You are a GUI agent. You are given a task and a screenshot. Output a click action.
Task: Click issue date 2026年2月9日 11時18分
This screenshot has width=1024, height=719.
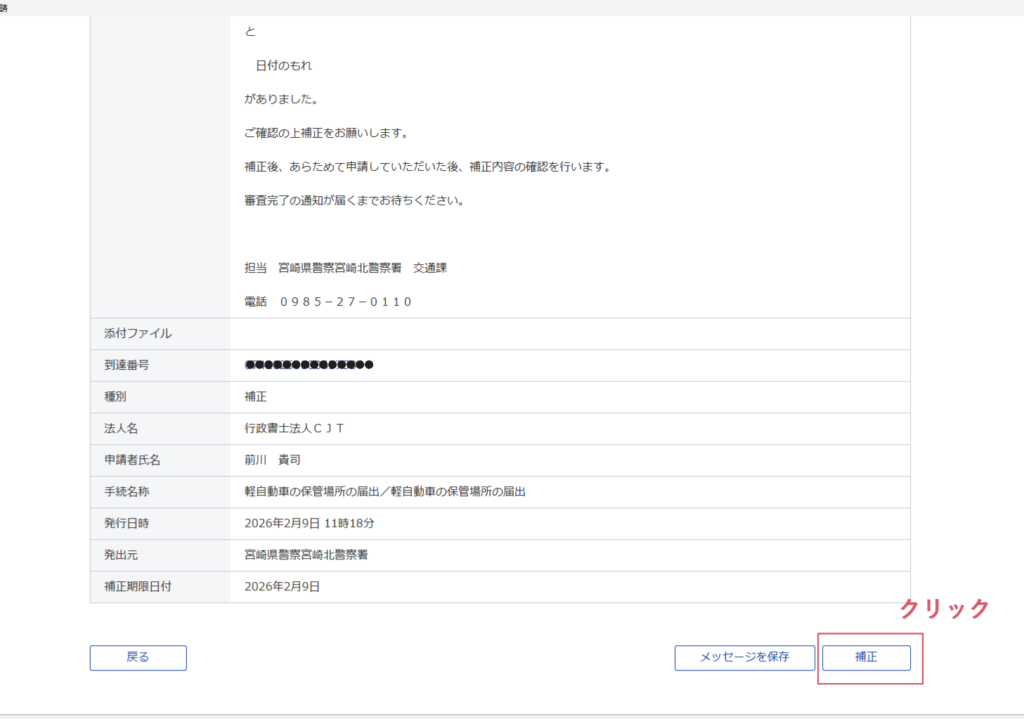[309, 523]
